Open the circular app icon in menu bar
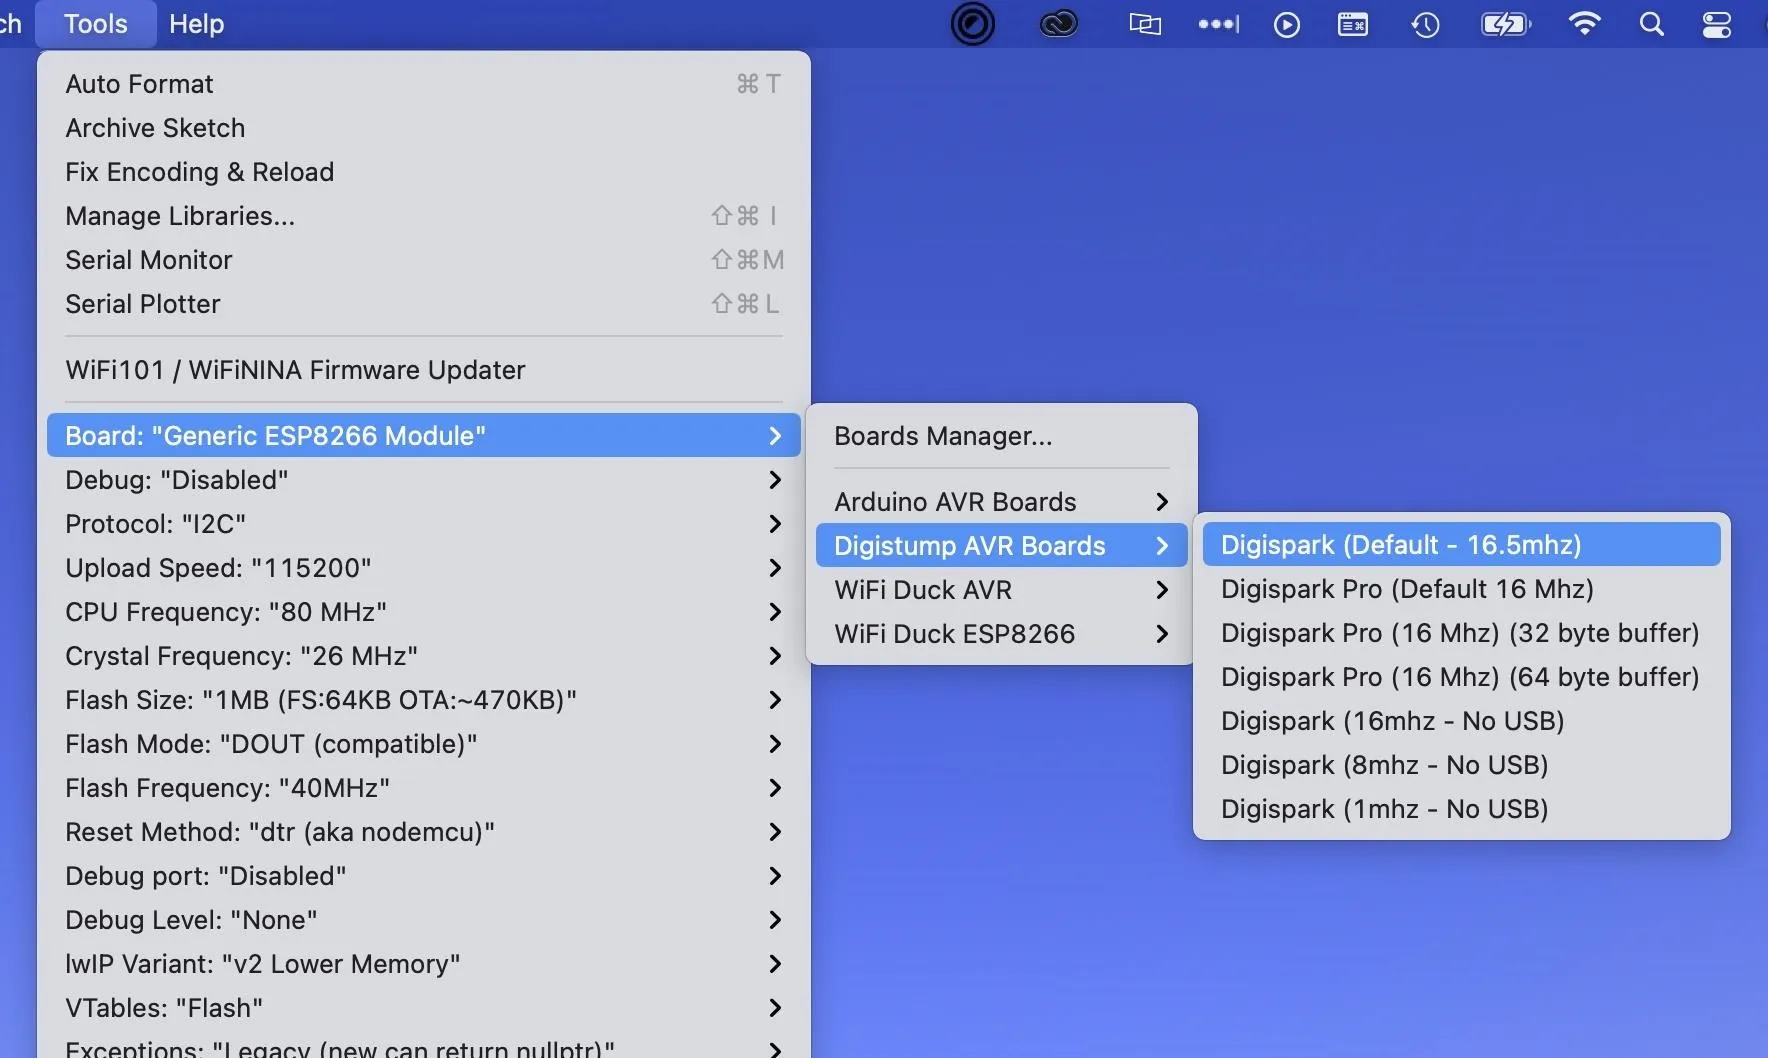This screenshot has width=1768, height=1058. [972, 24]
